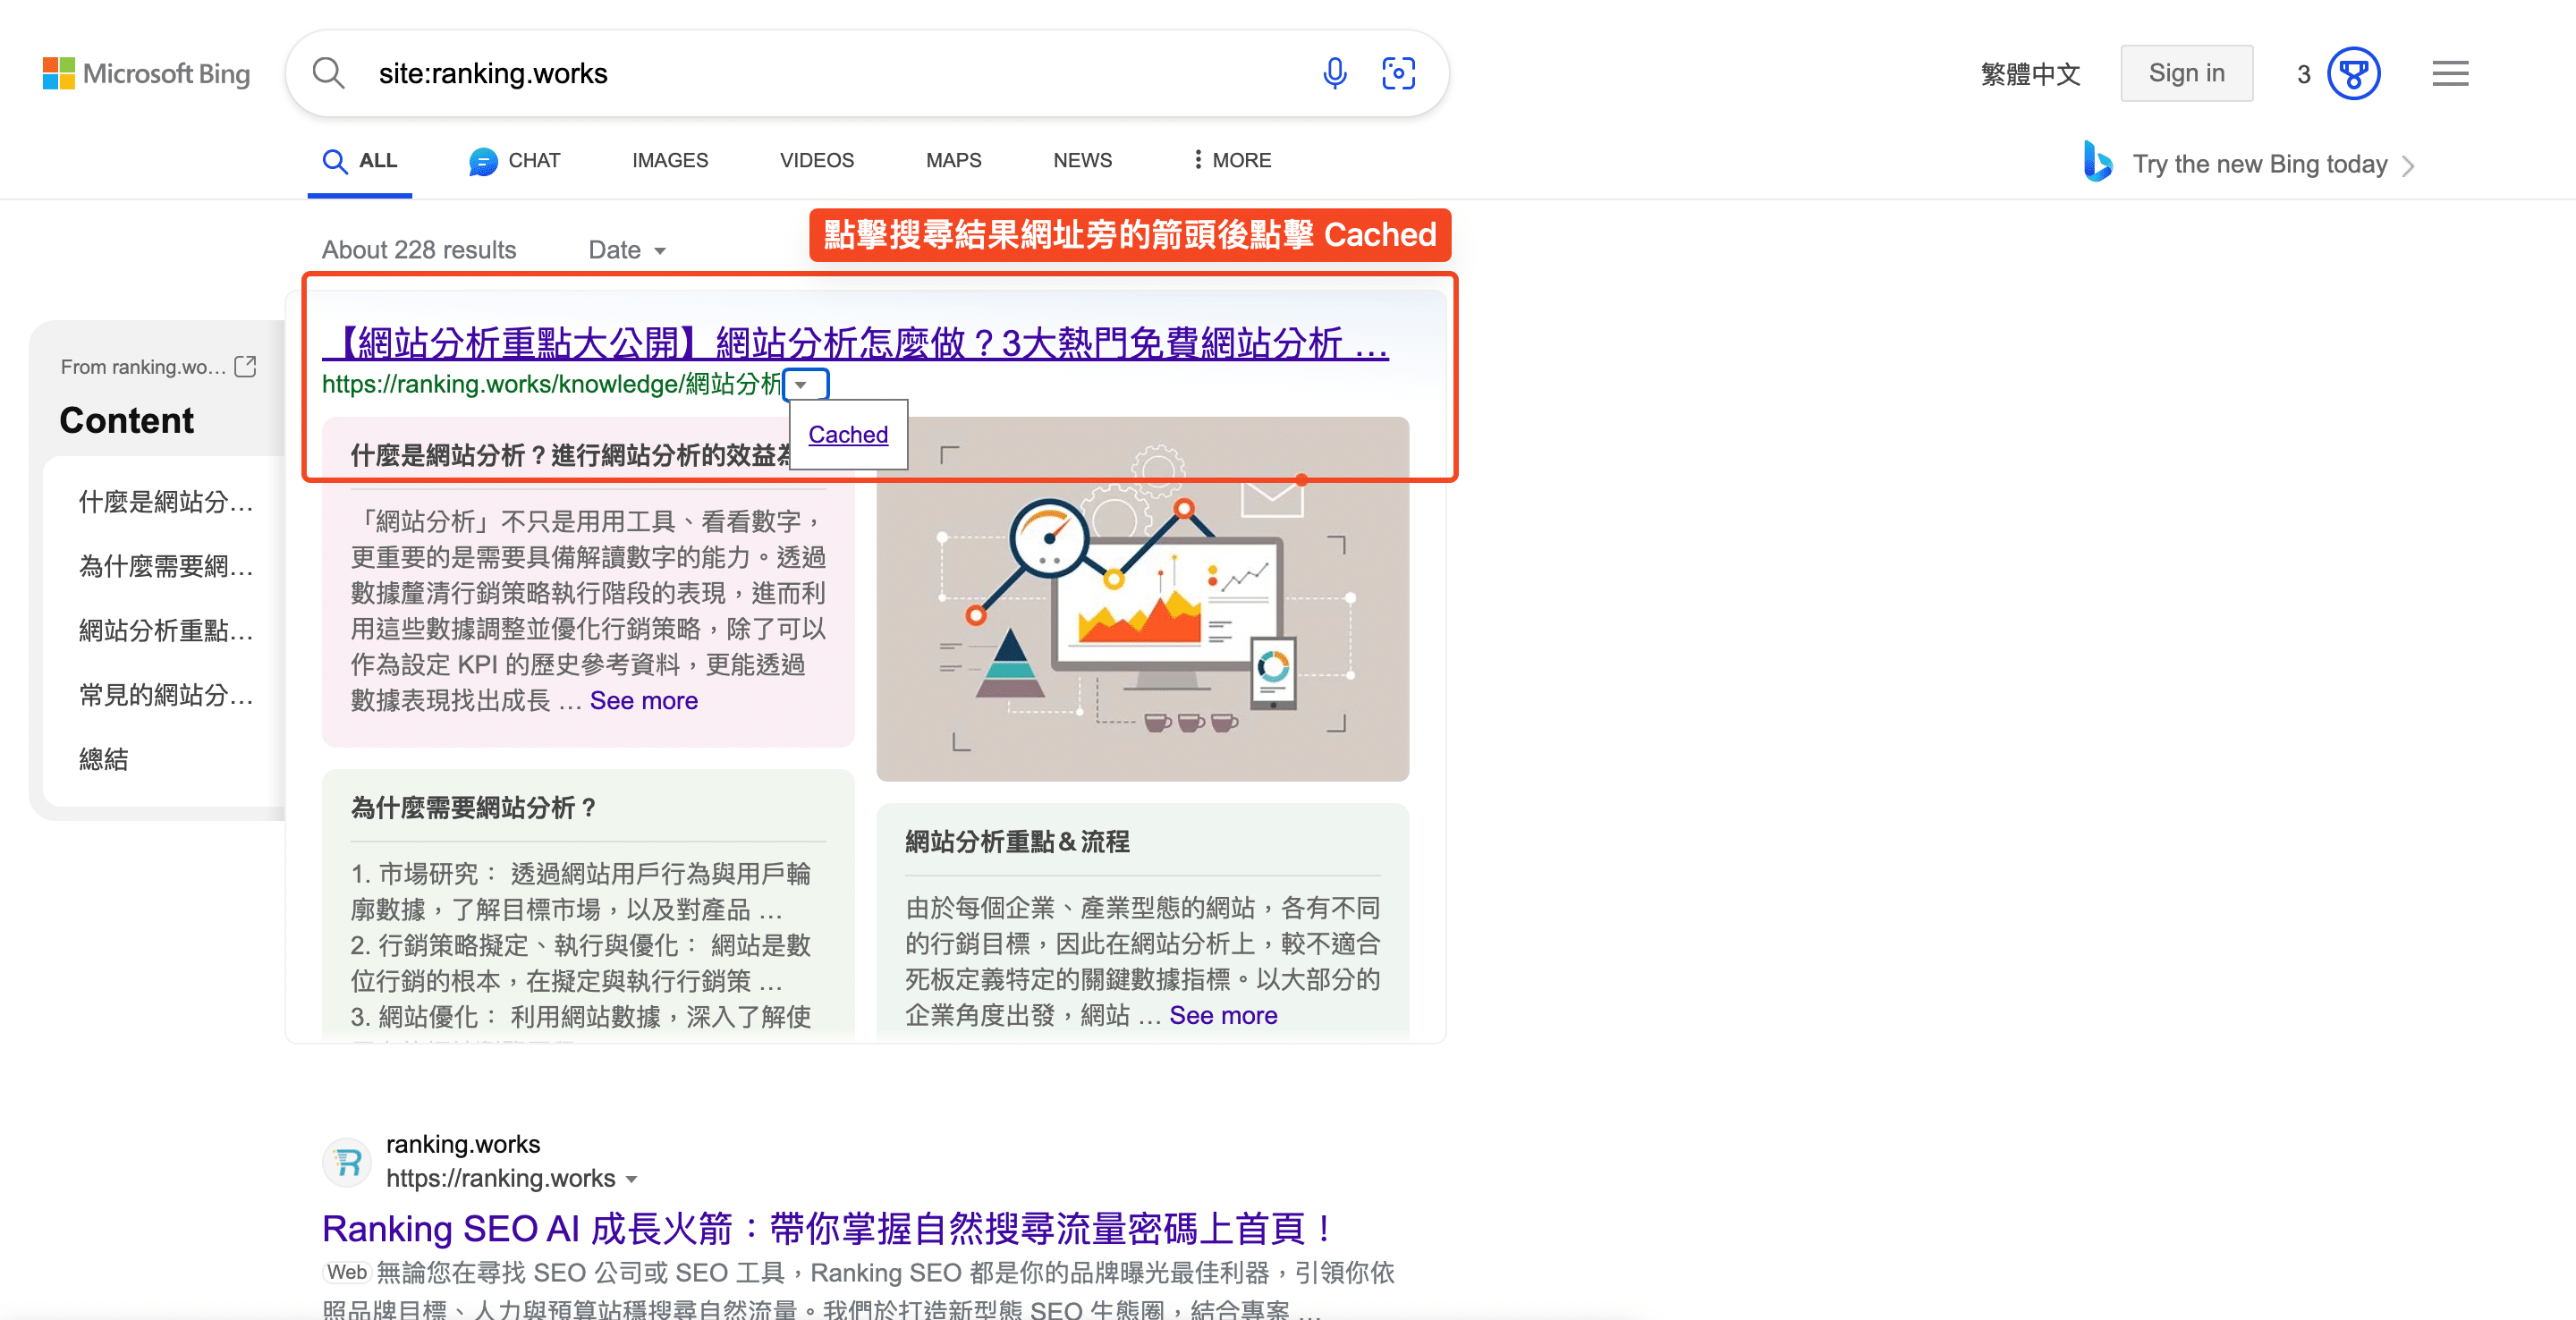
Task: Expand arrow next to https://ranking.works URL
Action: [x=632, y=1179]
